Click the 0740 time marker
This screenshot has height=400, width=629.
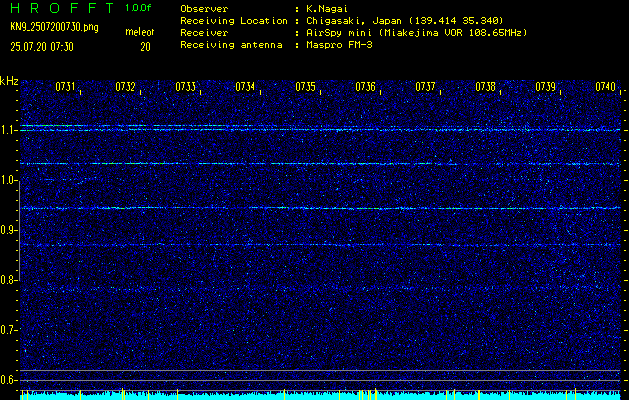pos(605,87)
